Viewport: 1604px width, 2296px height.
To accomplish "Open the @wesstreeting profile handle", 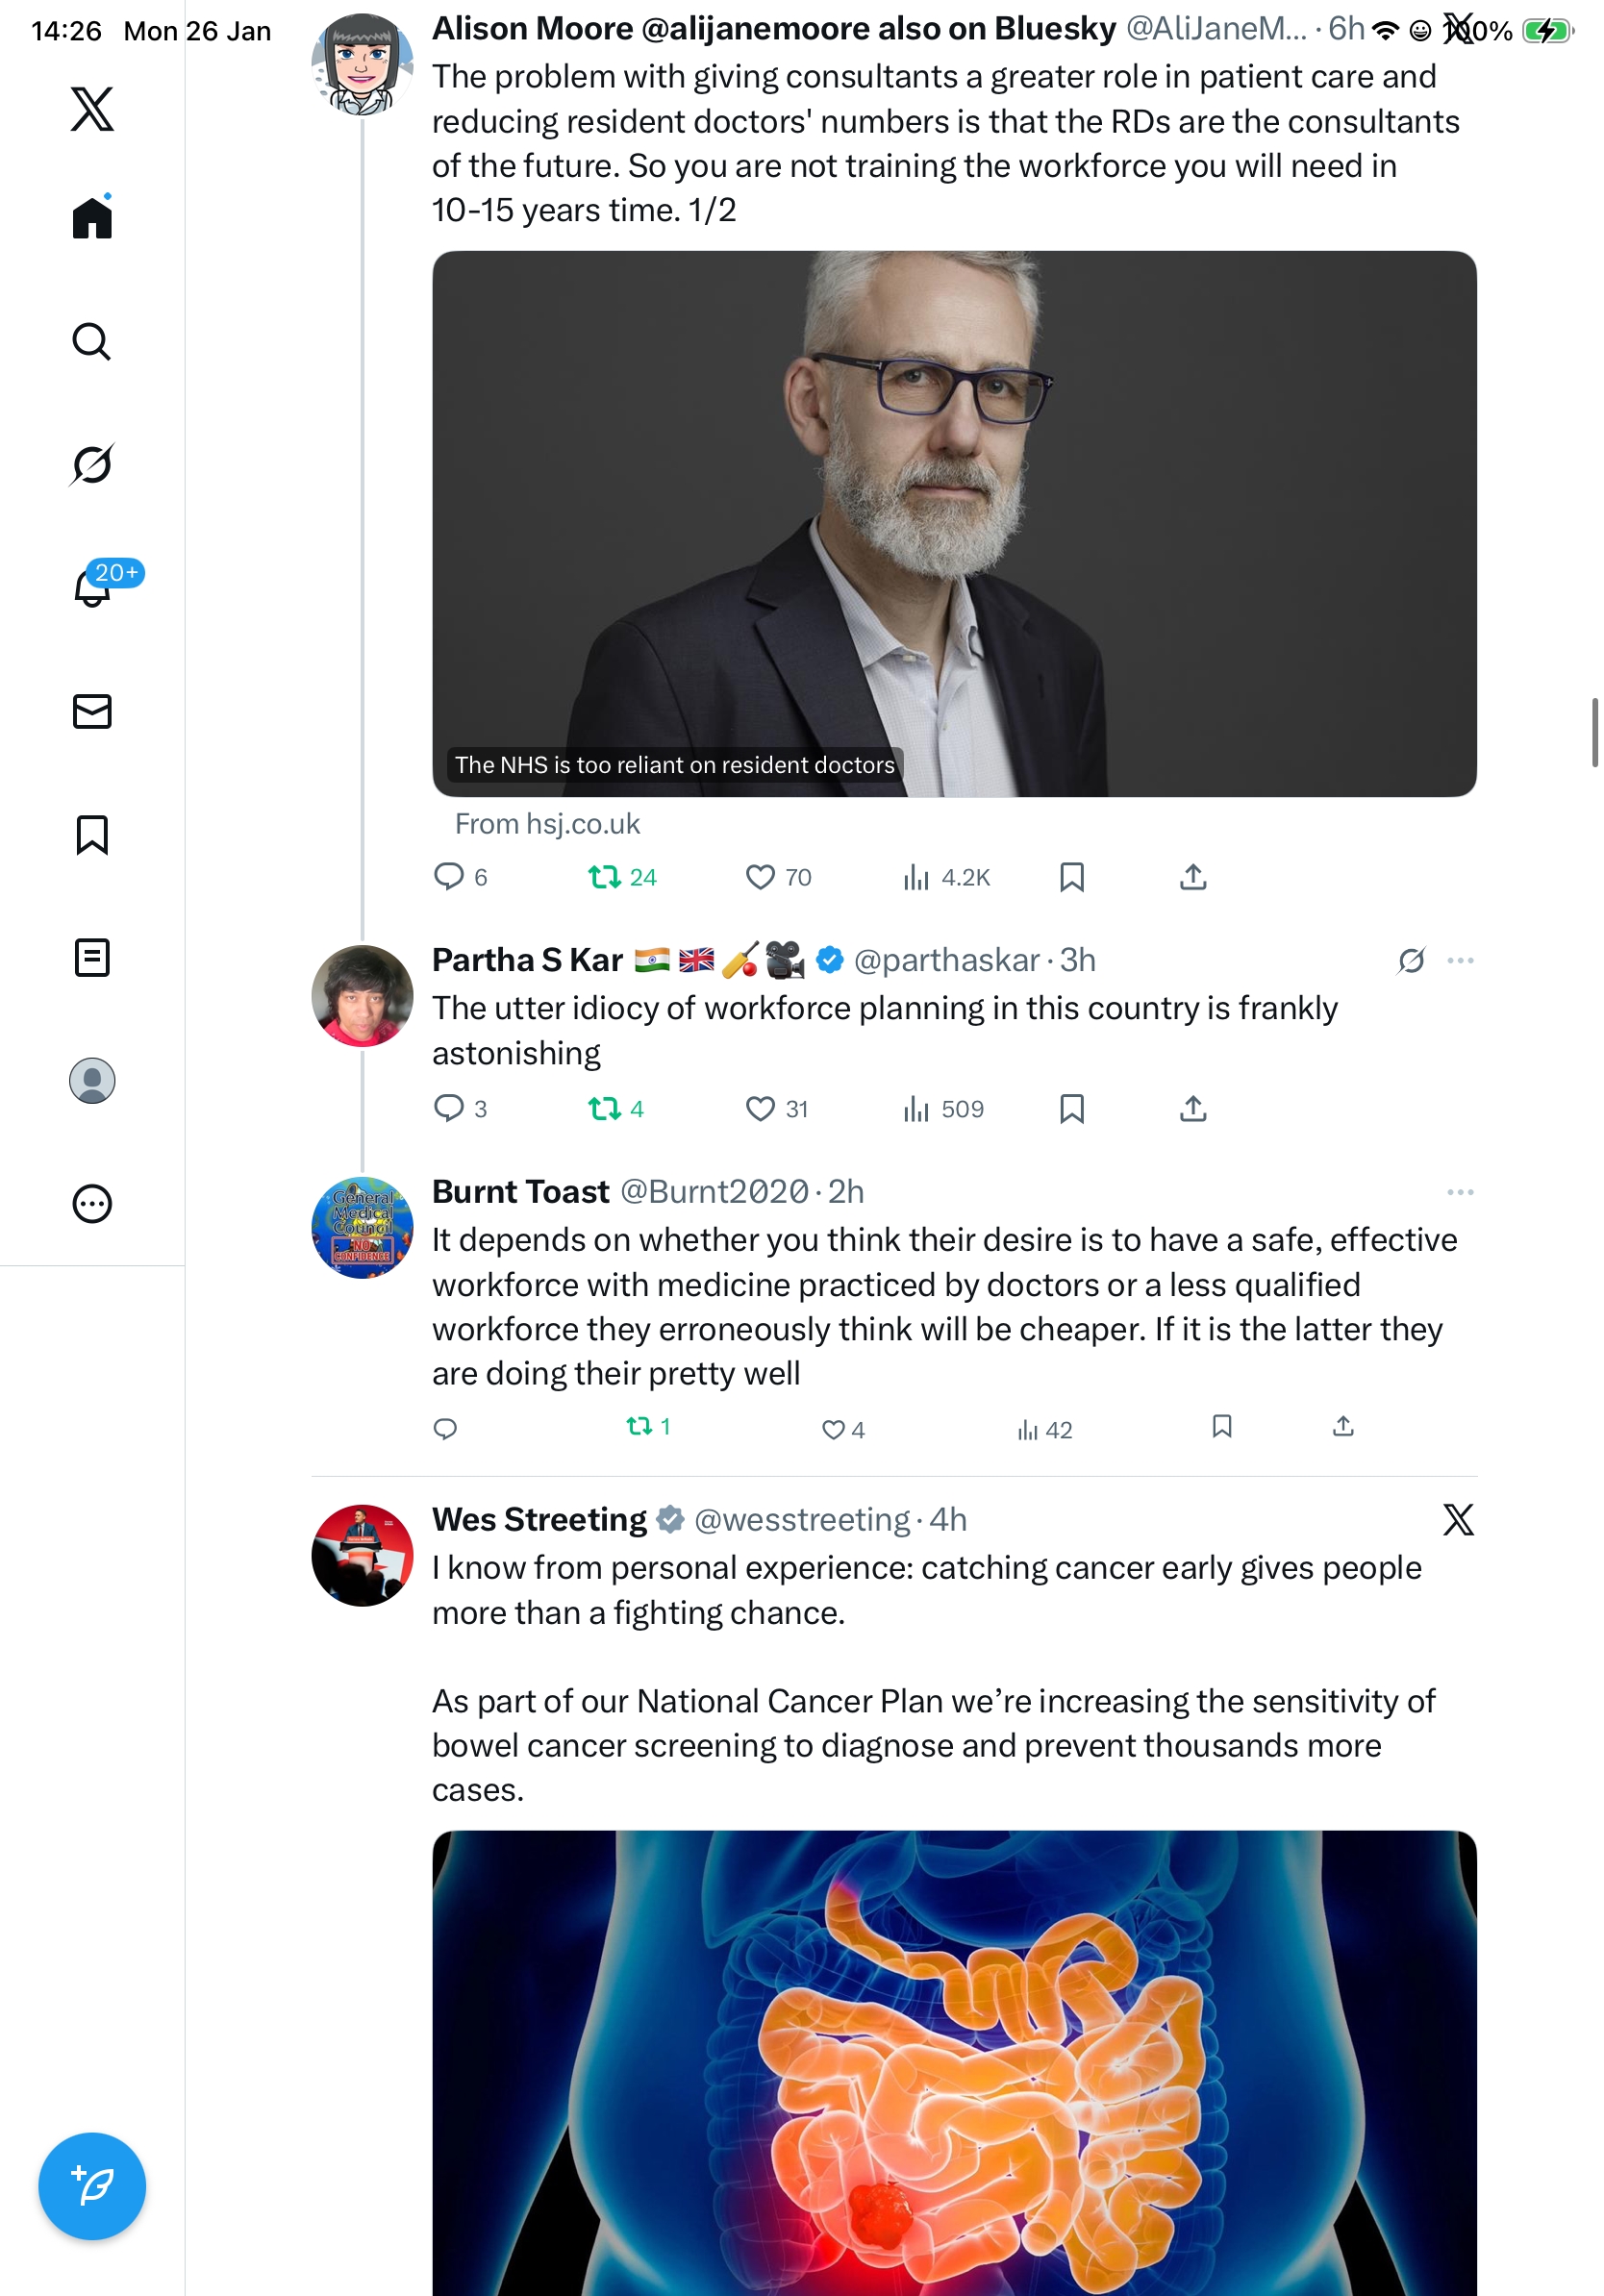I will [x=801, y=1520].
